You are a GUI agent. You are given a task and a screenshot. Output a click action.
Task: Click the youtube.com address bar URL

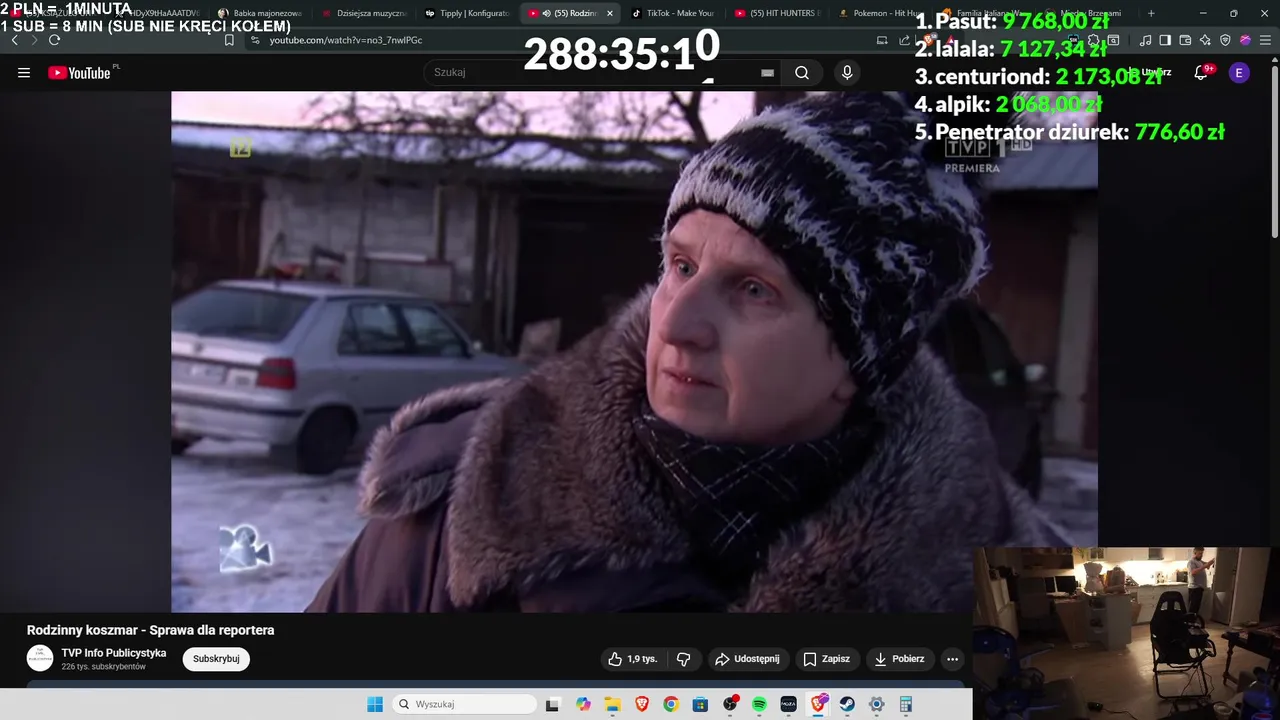(346, 40)
